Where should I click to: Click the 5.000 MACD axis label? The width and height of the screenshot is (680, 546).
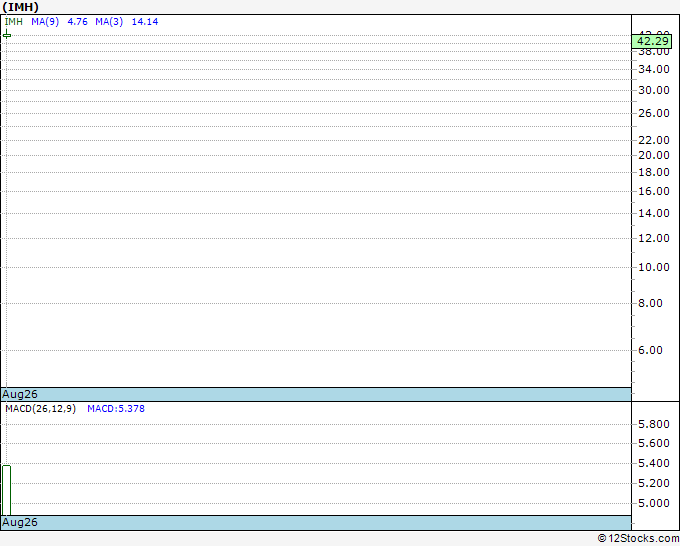click(x=654, y=503)
